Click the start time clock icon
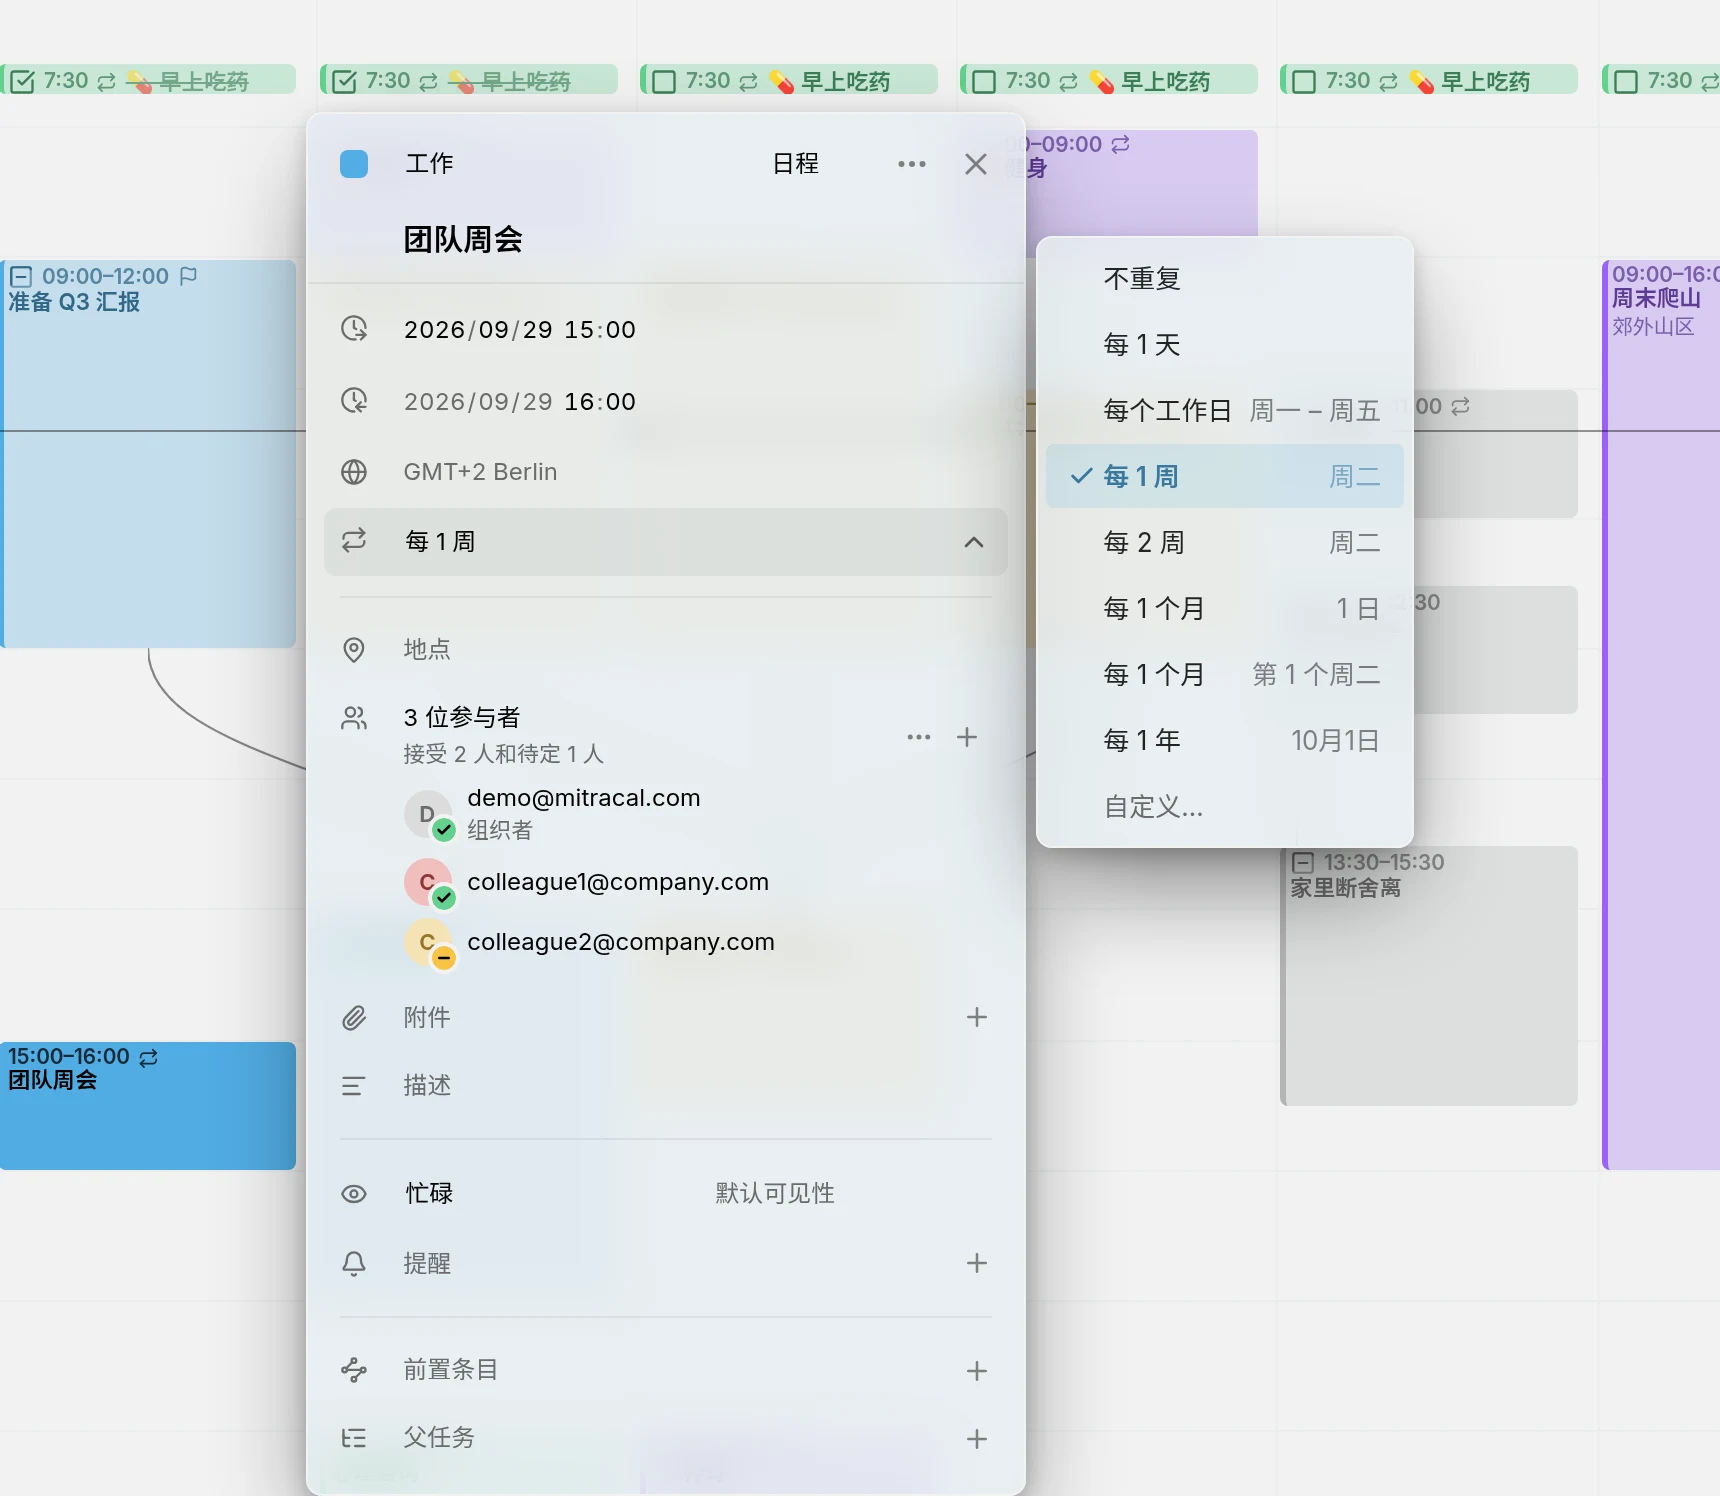The height and width of the screenshot is (1496, 1720). [354, 329]
